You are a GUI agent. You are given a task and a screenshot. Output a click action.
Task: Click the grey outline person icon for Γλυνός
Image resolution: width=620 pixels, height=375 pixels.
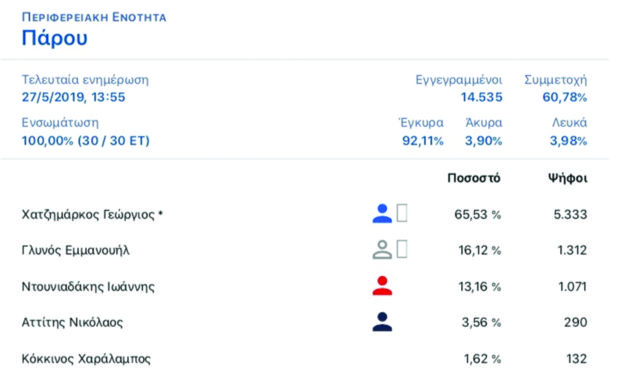(x=382, y=249)
